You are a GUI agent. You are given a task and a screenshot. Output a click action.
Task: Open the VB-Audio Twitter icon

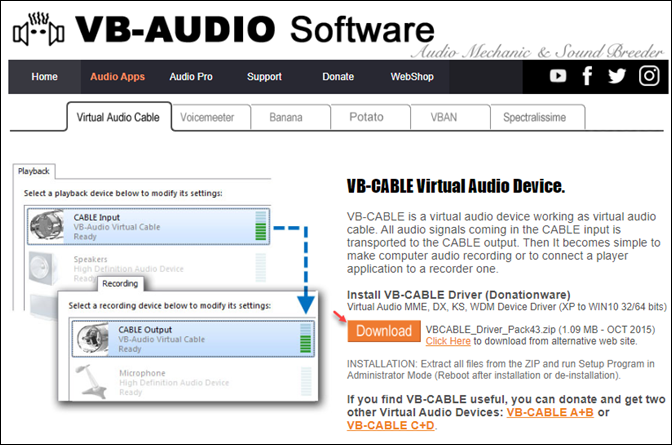click(617, 76)
